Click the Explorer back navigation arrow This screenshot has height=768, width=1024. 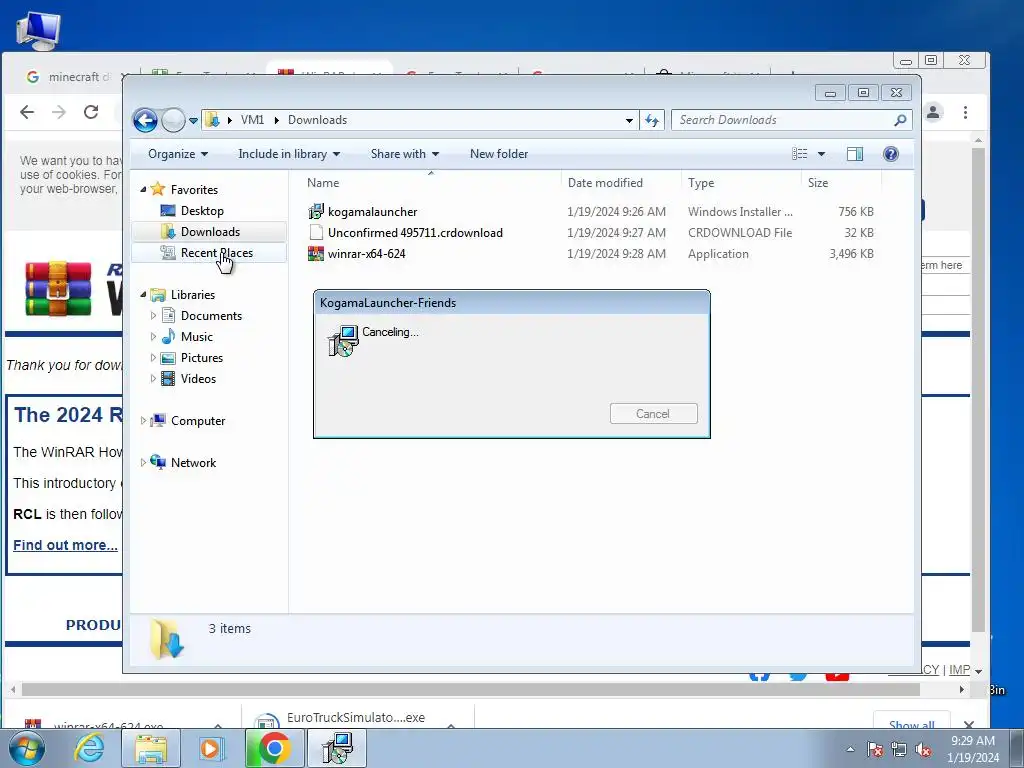pos(145,120)
